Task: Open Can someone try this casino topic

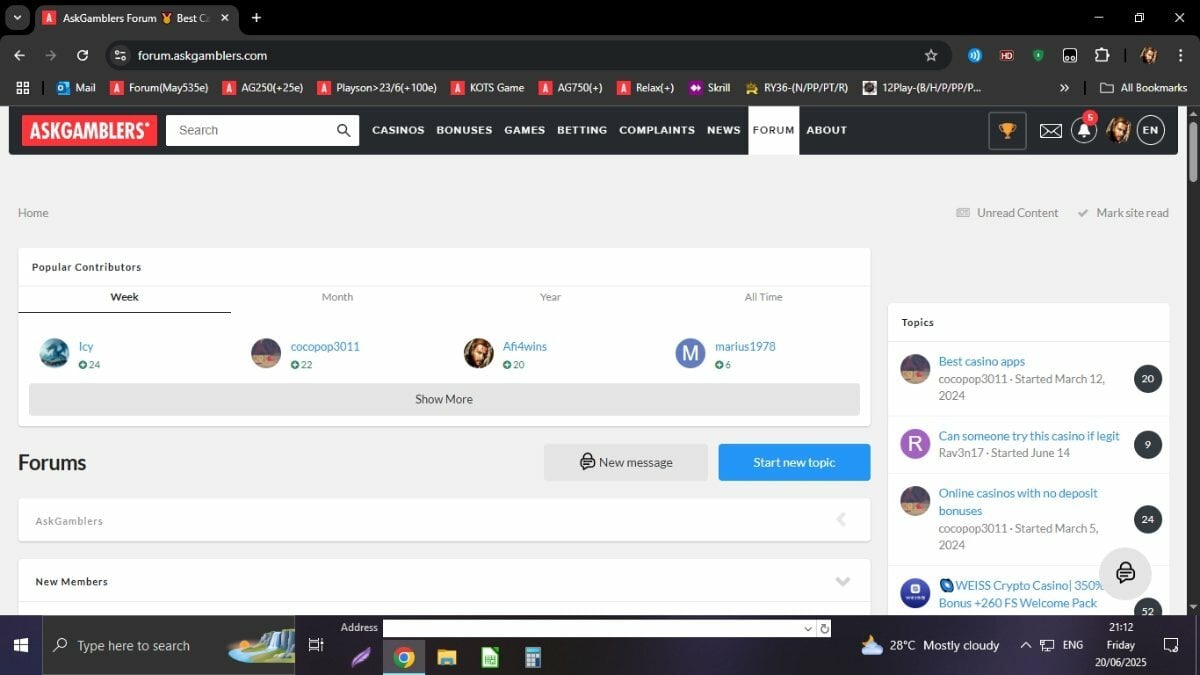Action: pyautogui.click(x=1029, y=436)
